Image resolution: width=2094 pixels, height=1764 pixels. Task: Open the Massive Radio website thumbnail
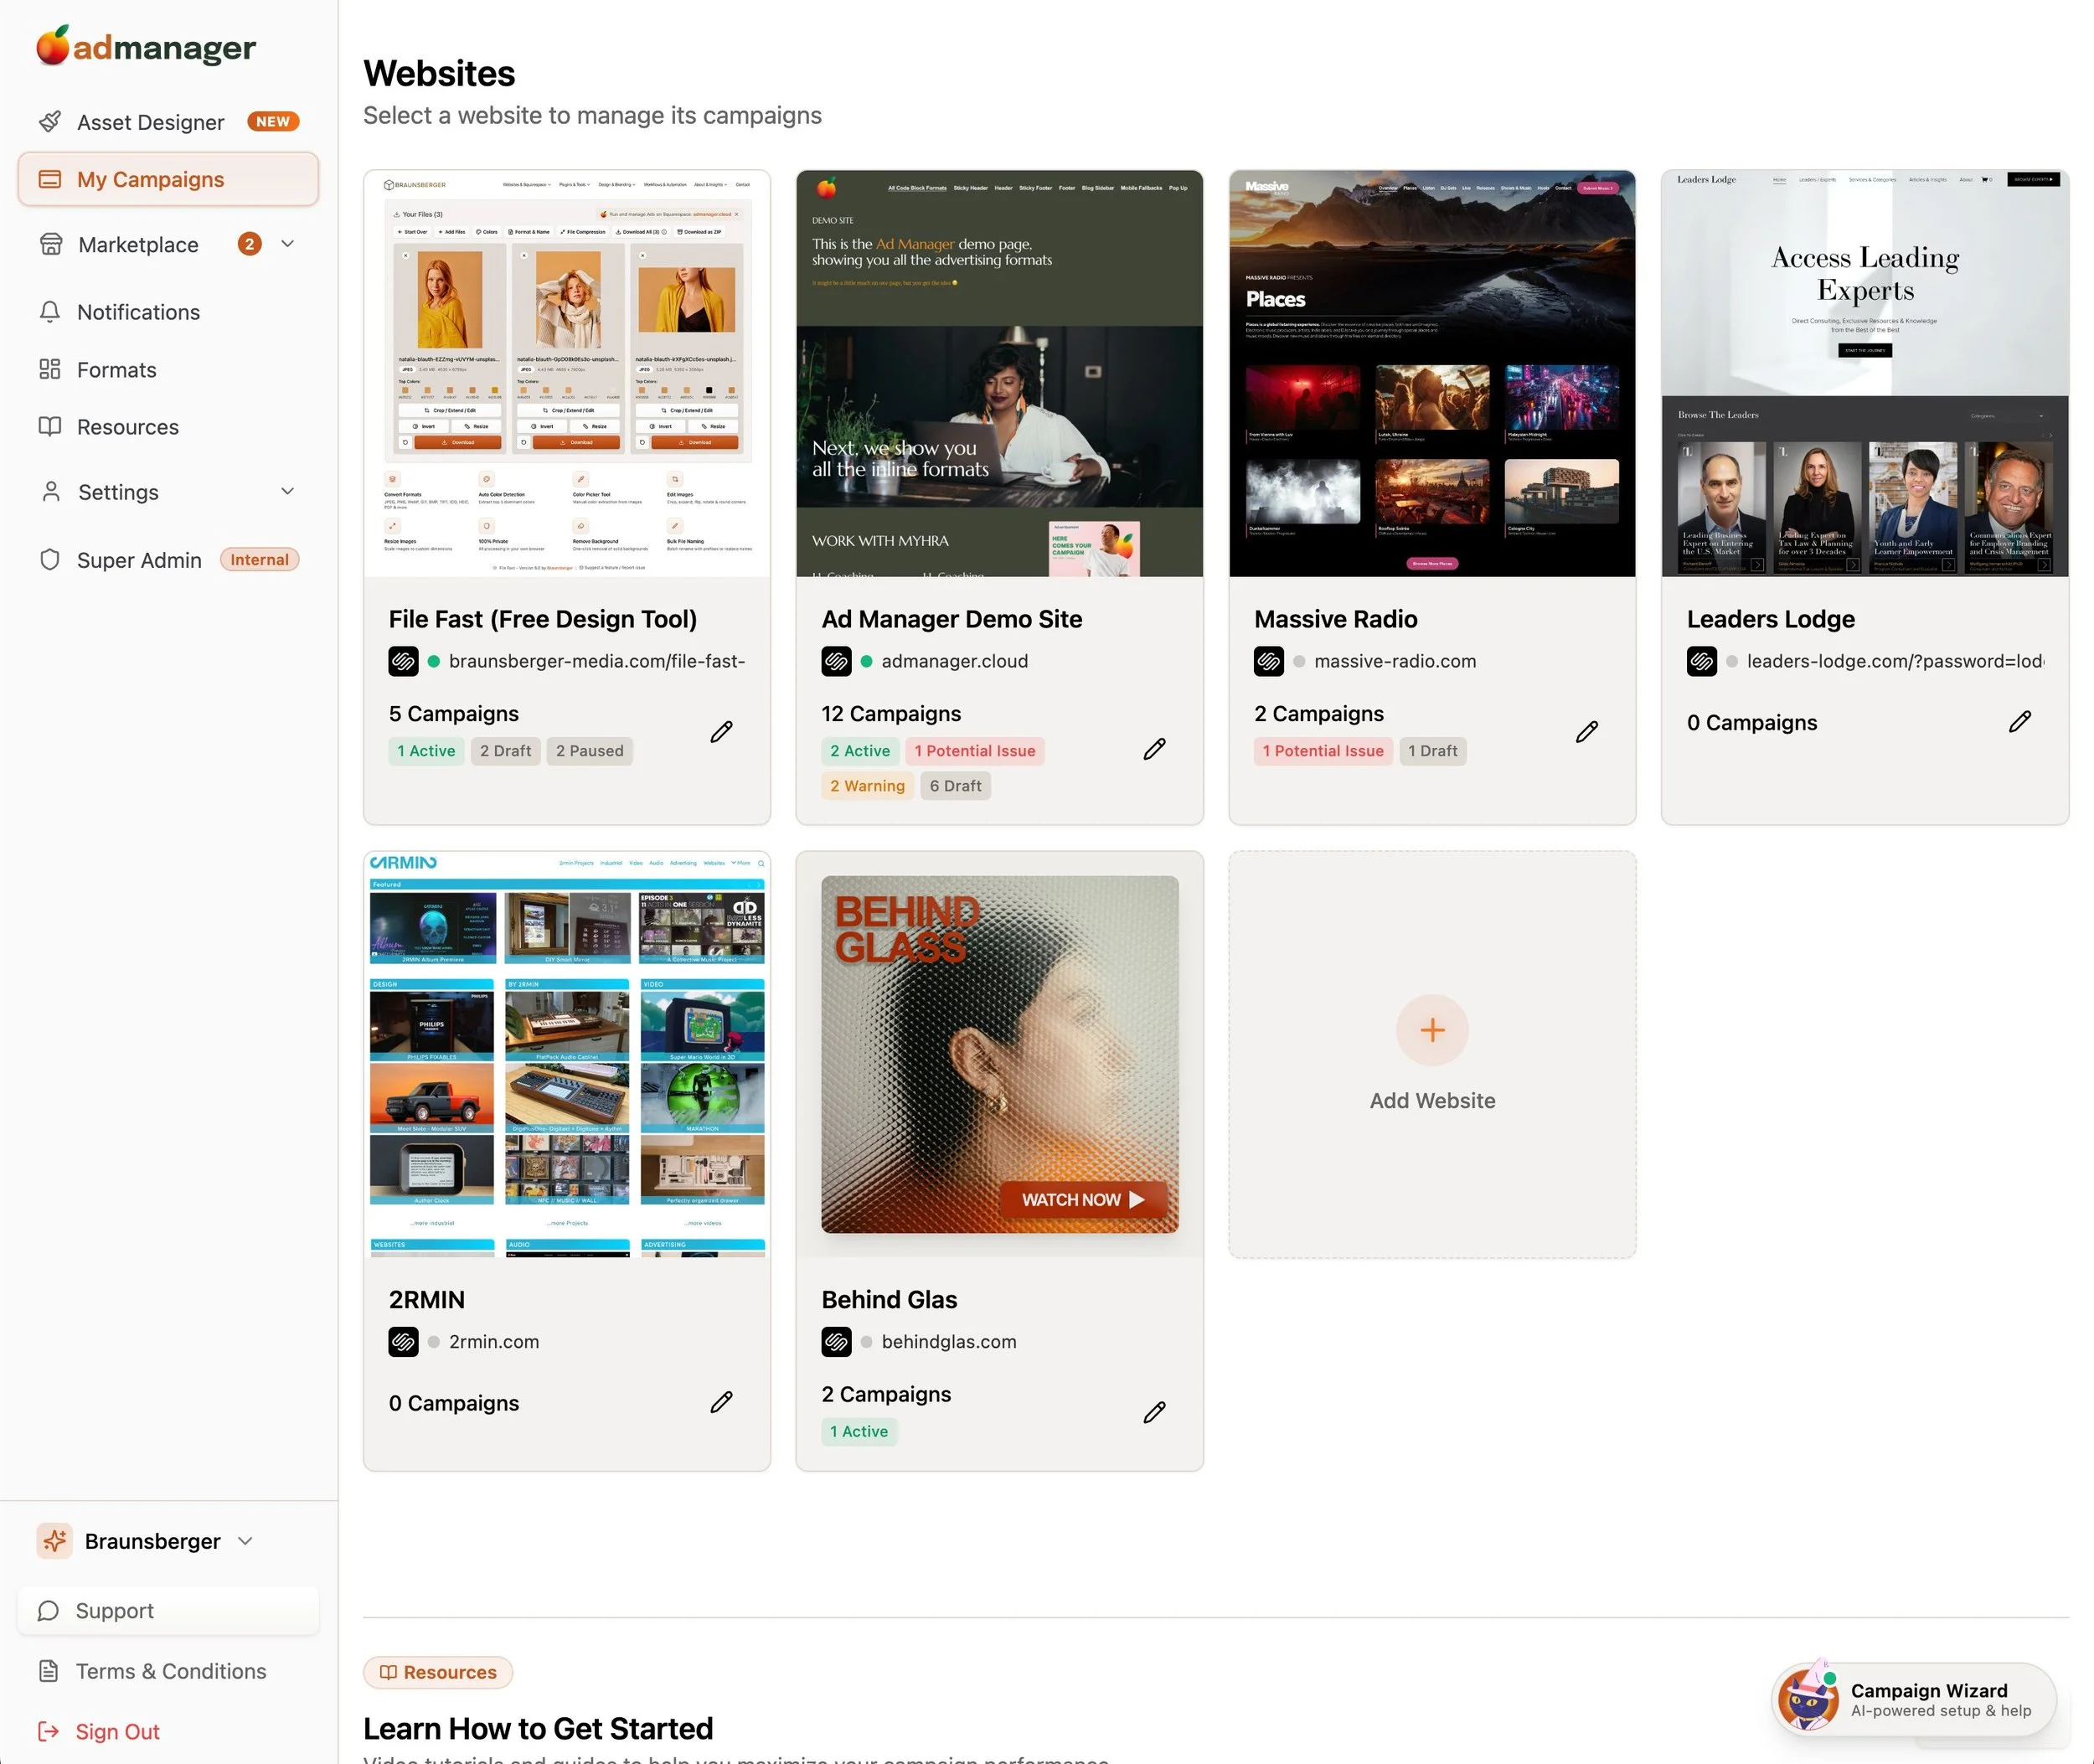[1431, 373]
